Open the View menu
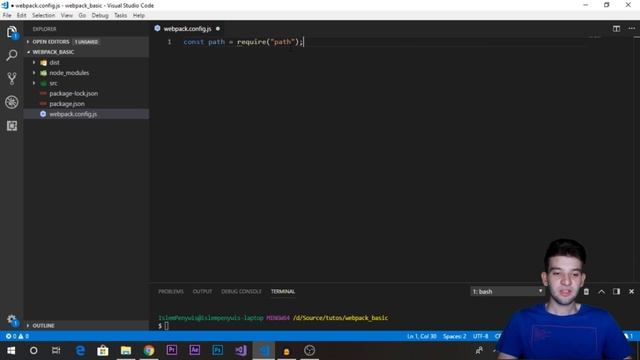640x360 pixels. (67, 16)
